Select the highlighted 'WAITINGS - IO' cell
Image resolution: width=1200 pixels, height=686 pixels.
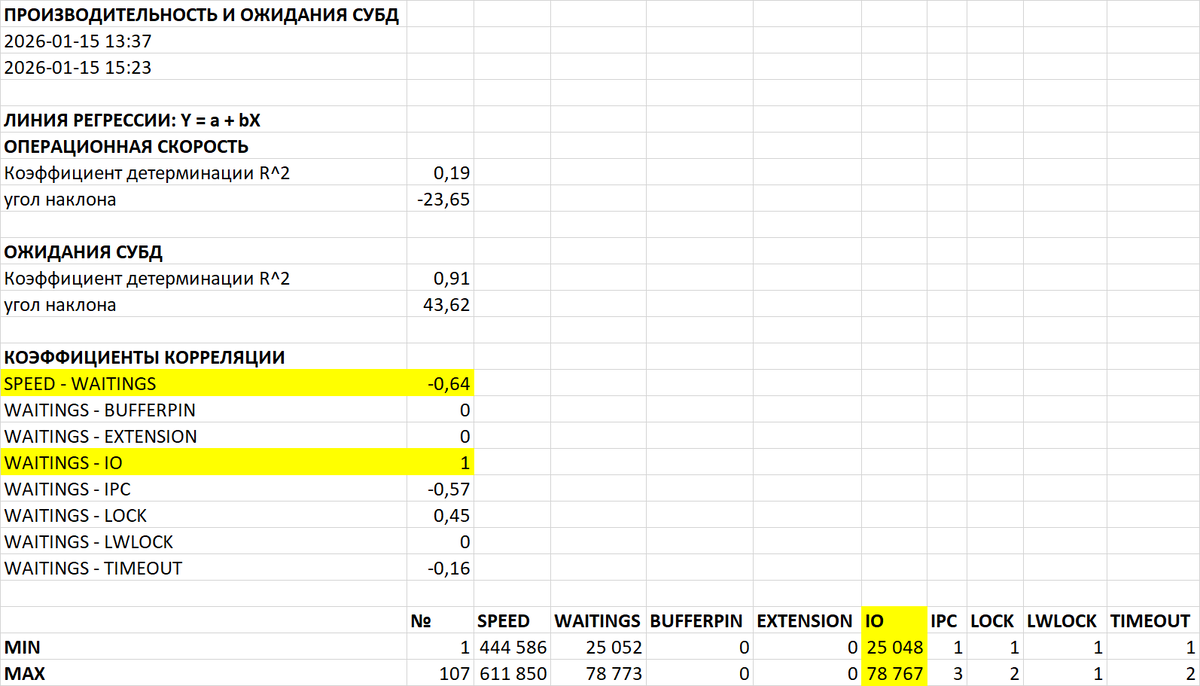[x=203, y=463]
